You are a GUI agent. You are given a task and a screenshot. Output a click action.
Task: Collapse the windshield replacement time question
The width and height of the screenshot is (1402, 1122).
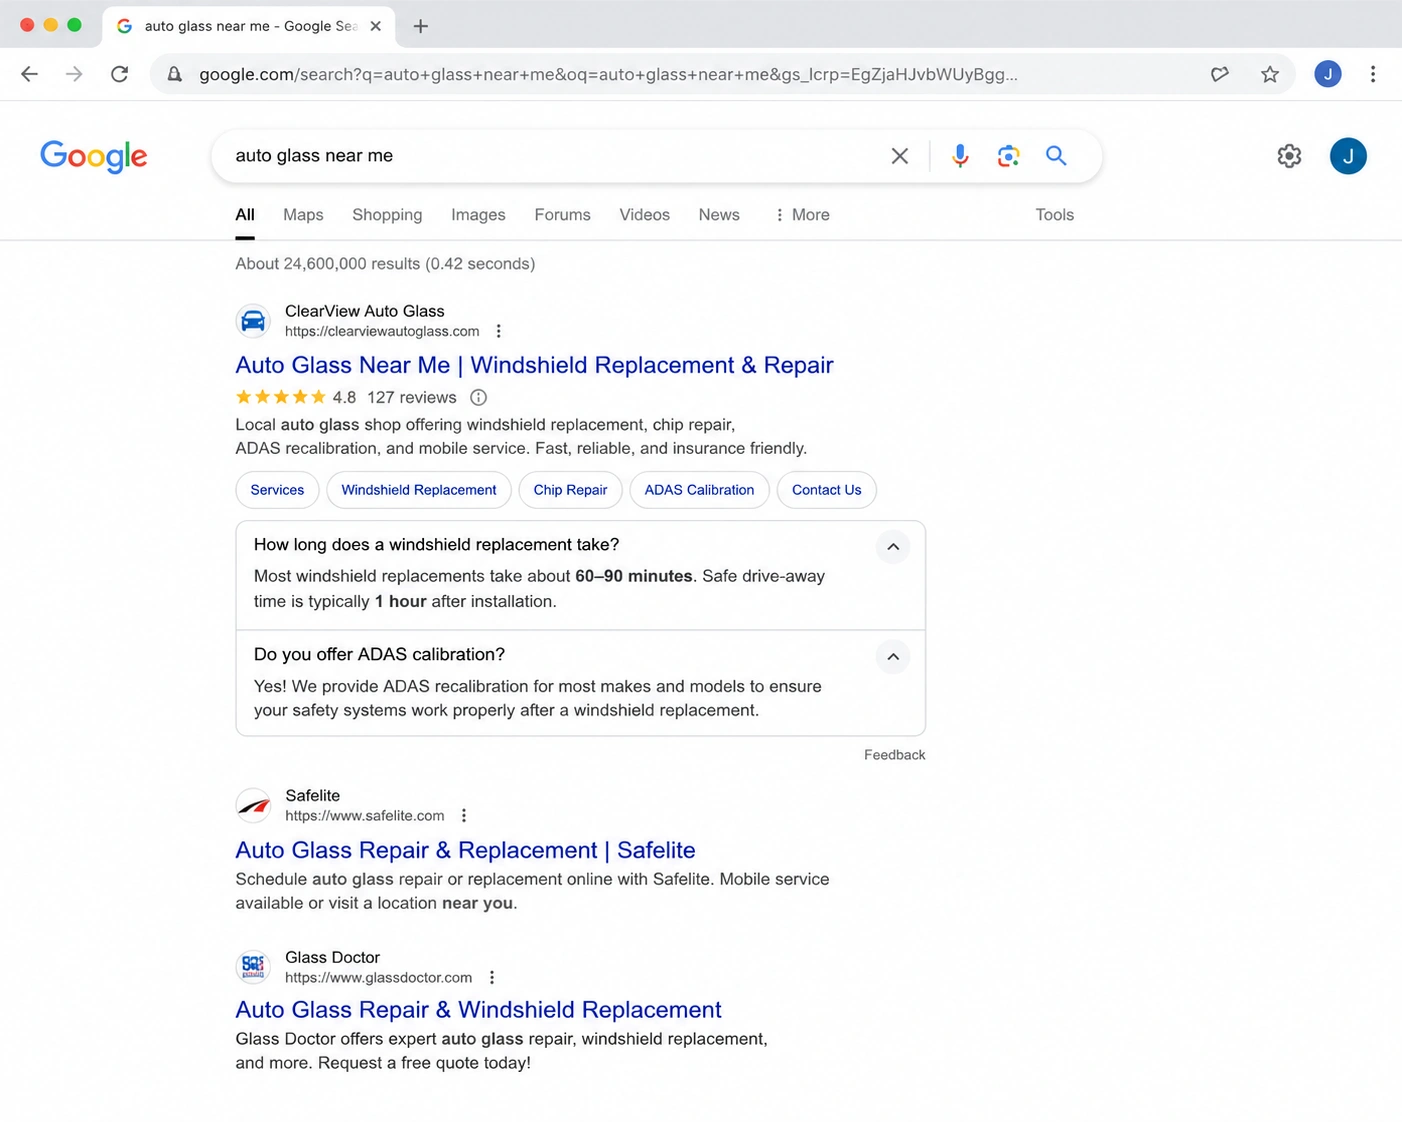coord(893,547)
